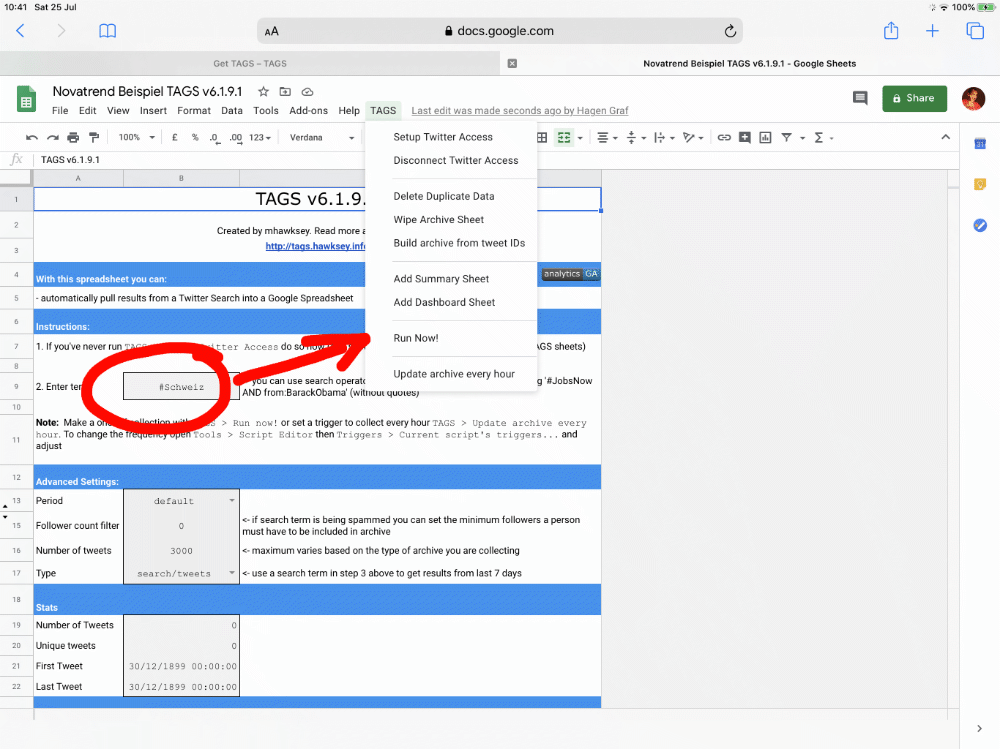Open the Help menu
Viewport: 1000px width, 749px height.
tap(349, 110)
